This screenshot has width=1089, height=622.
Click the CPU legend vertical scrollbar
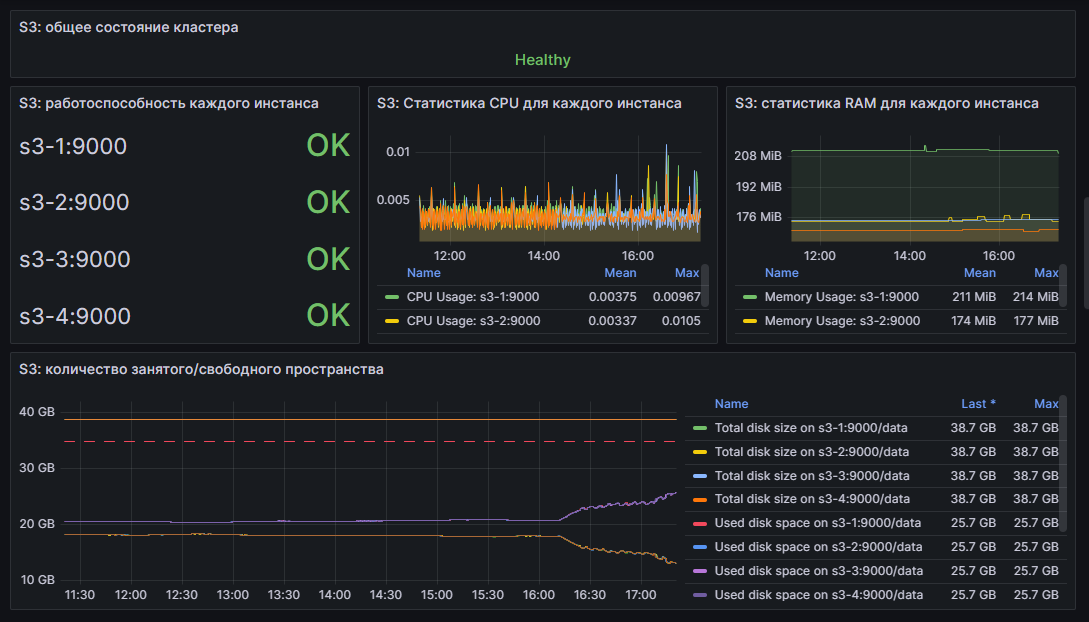tap(706, 284)
